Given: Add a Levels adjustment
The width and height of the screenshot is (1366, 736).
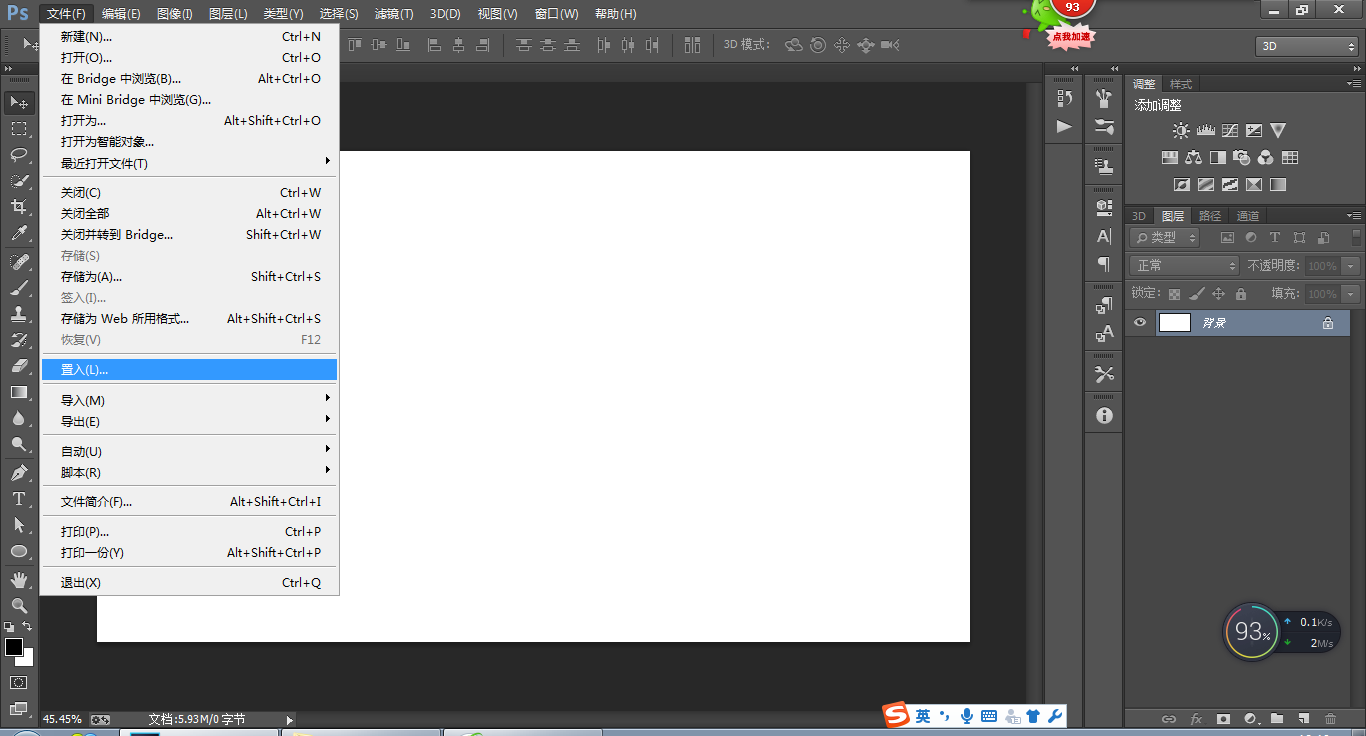Looking at the screenshot, I should [1205, 130].
